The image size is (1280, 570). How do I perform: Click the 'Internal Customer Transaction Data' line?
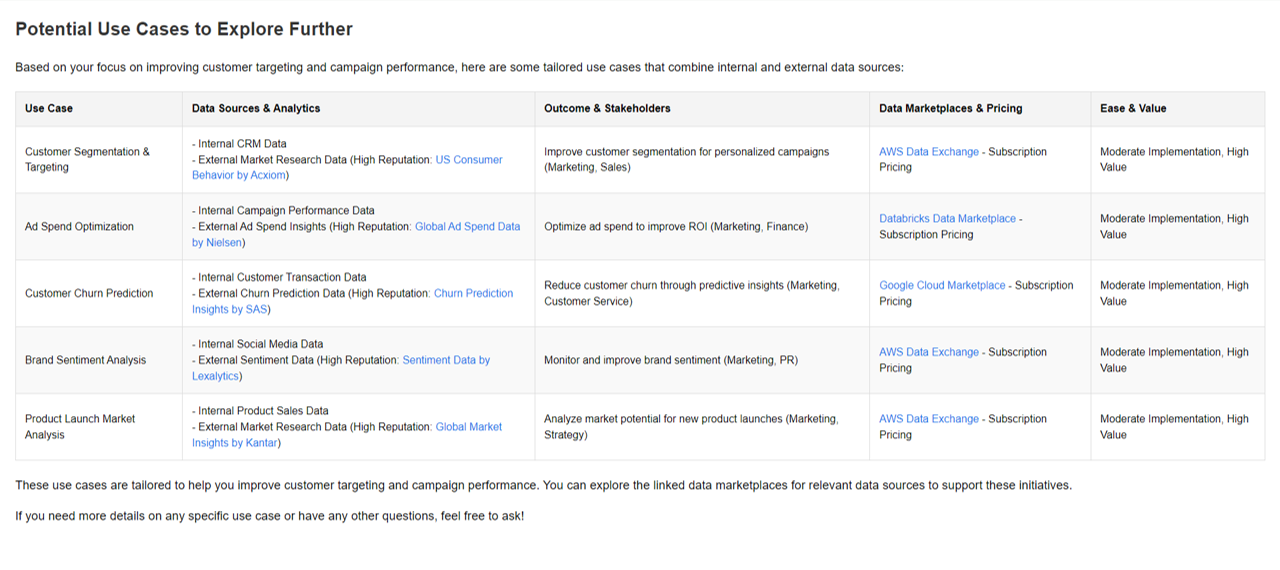pos(279,277)
